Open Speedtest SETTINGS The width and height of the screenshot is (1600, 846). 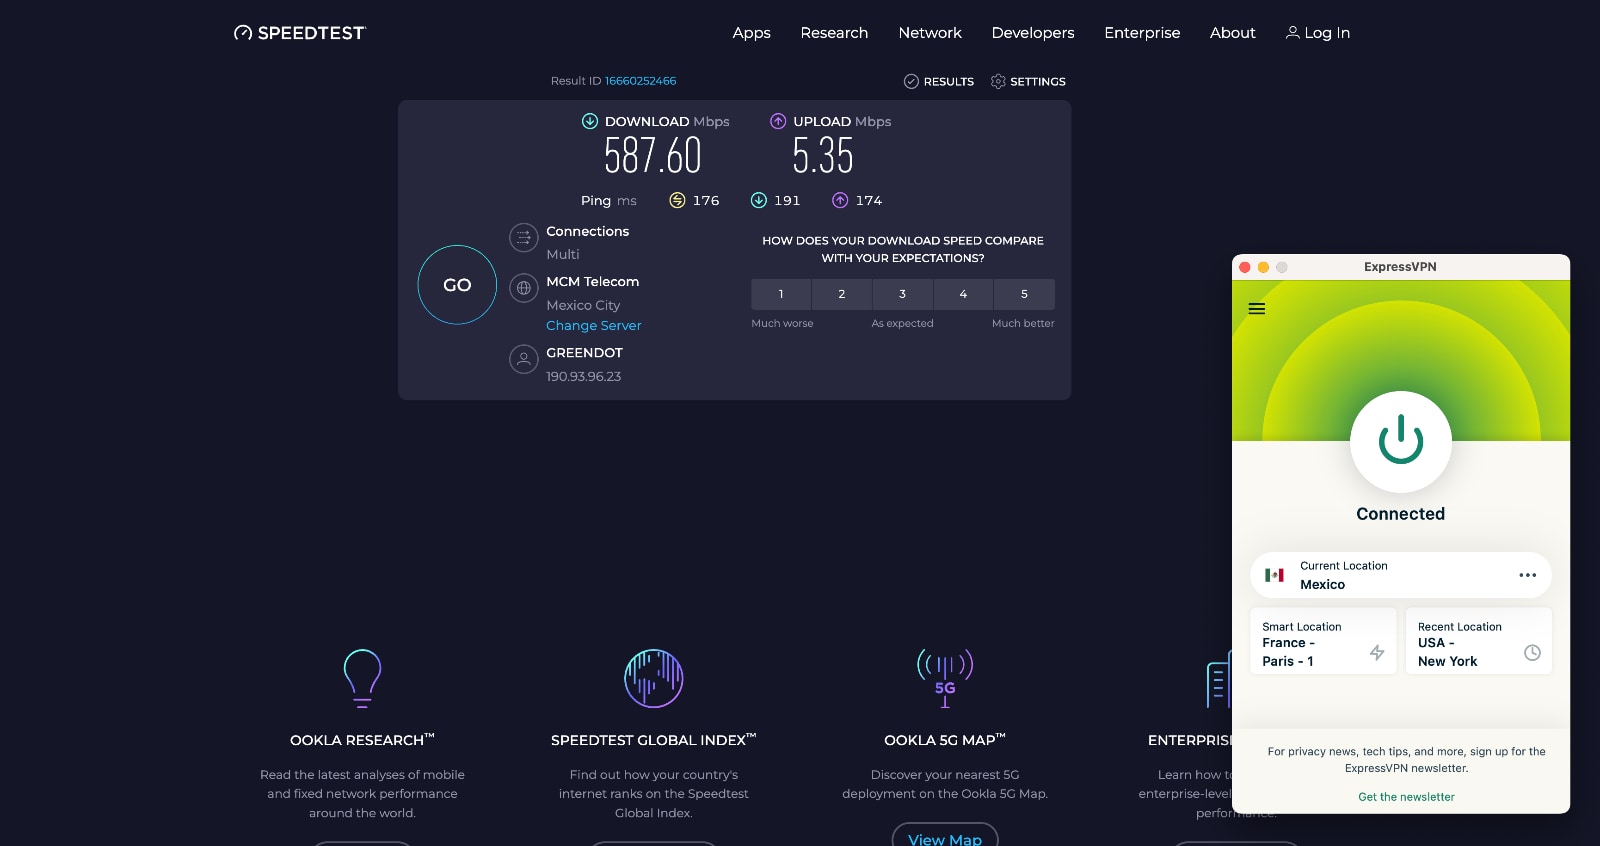(x=1028, y=82)
